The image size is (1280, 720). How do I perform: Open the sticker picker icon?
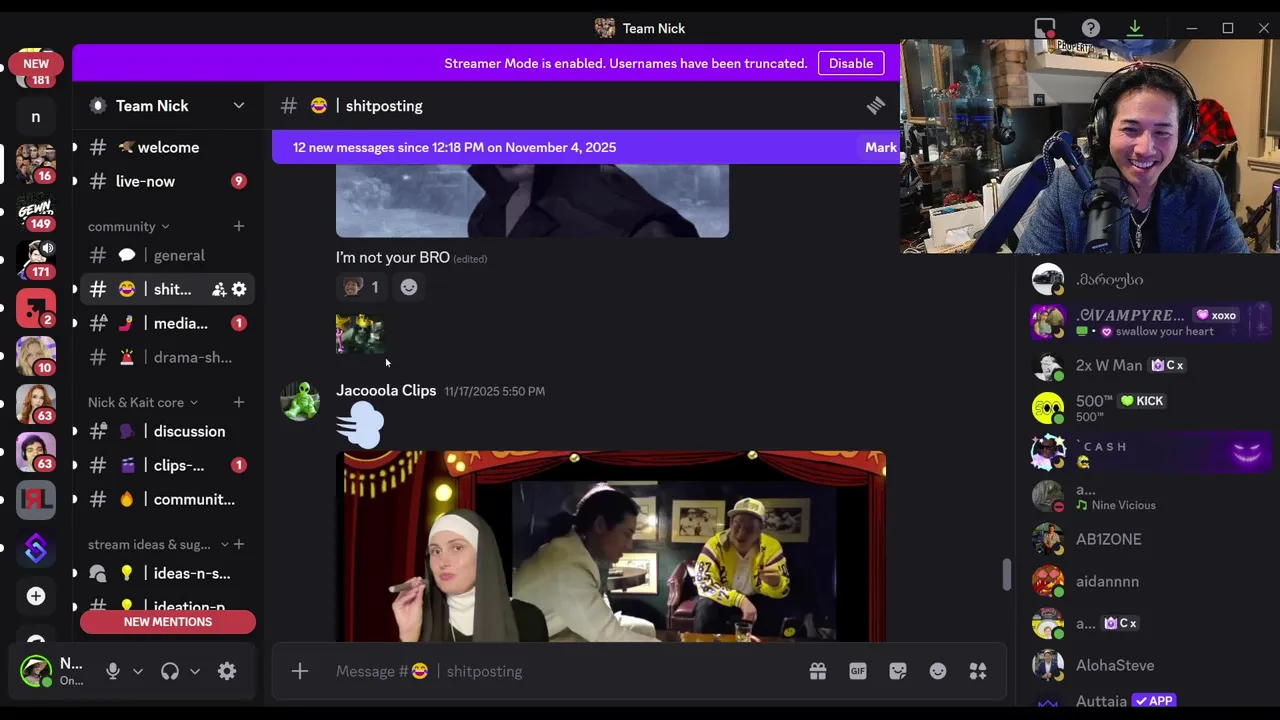coord(898,671)
